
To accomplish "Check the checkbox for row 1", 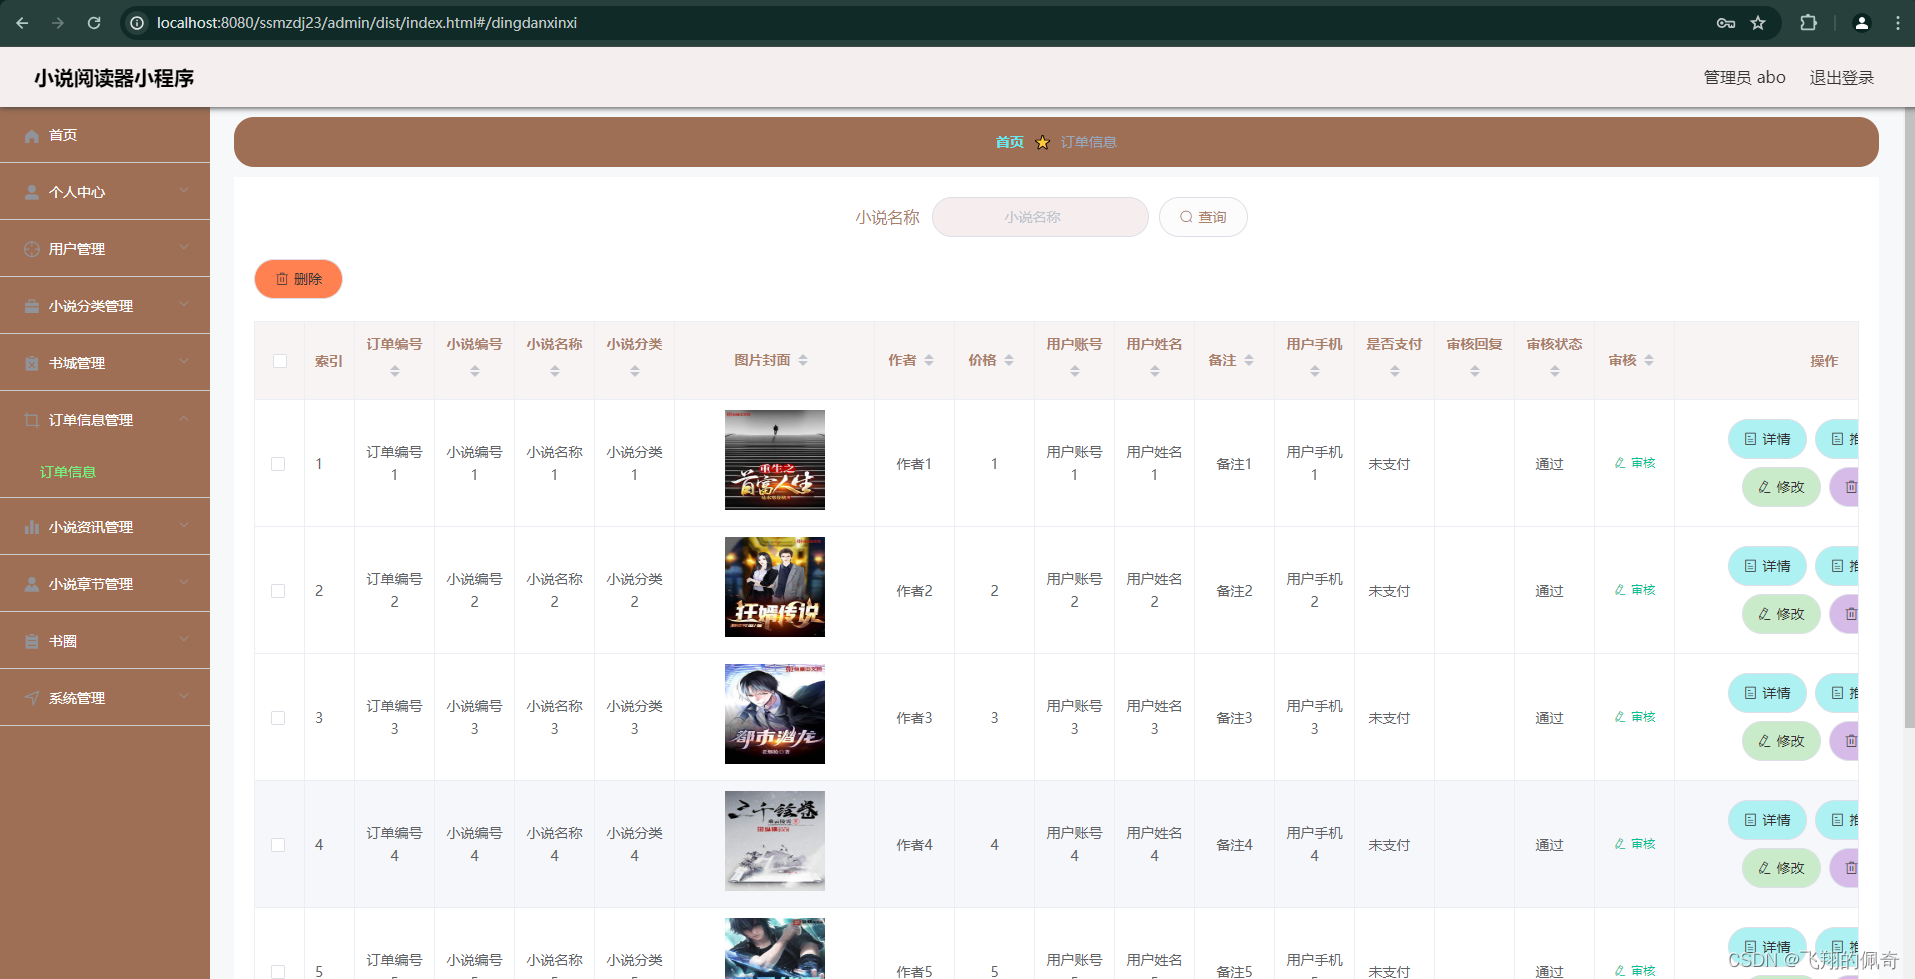I will click(278, 464).
